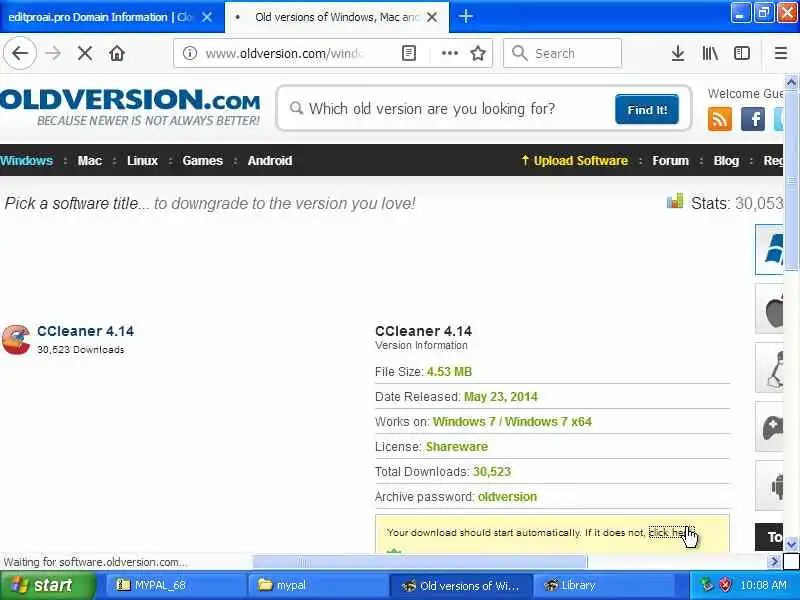Open the hamburger application menu

click(781, 53)
